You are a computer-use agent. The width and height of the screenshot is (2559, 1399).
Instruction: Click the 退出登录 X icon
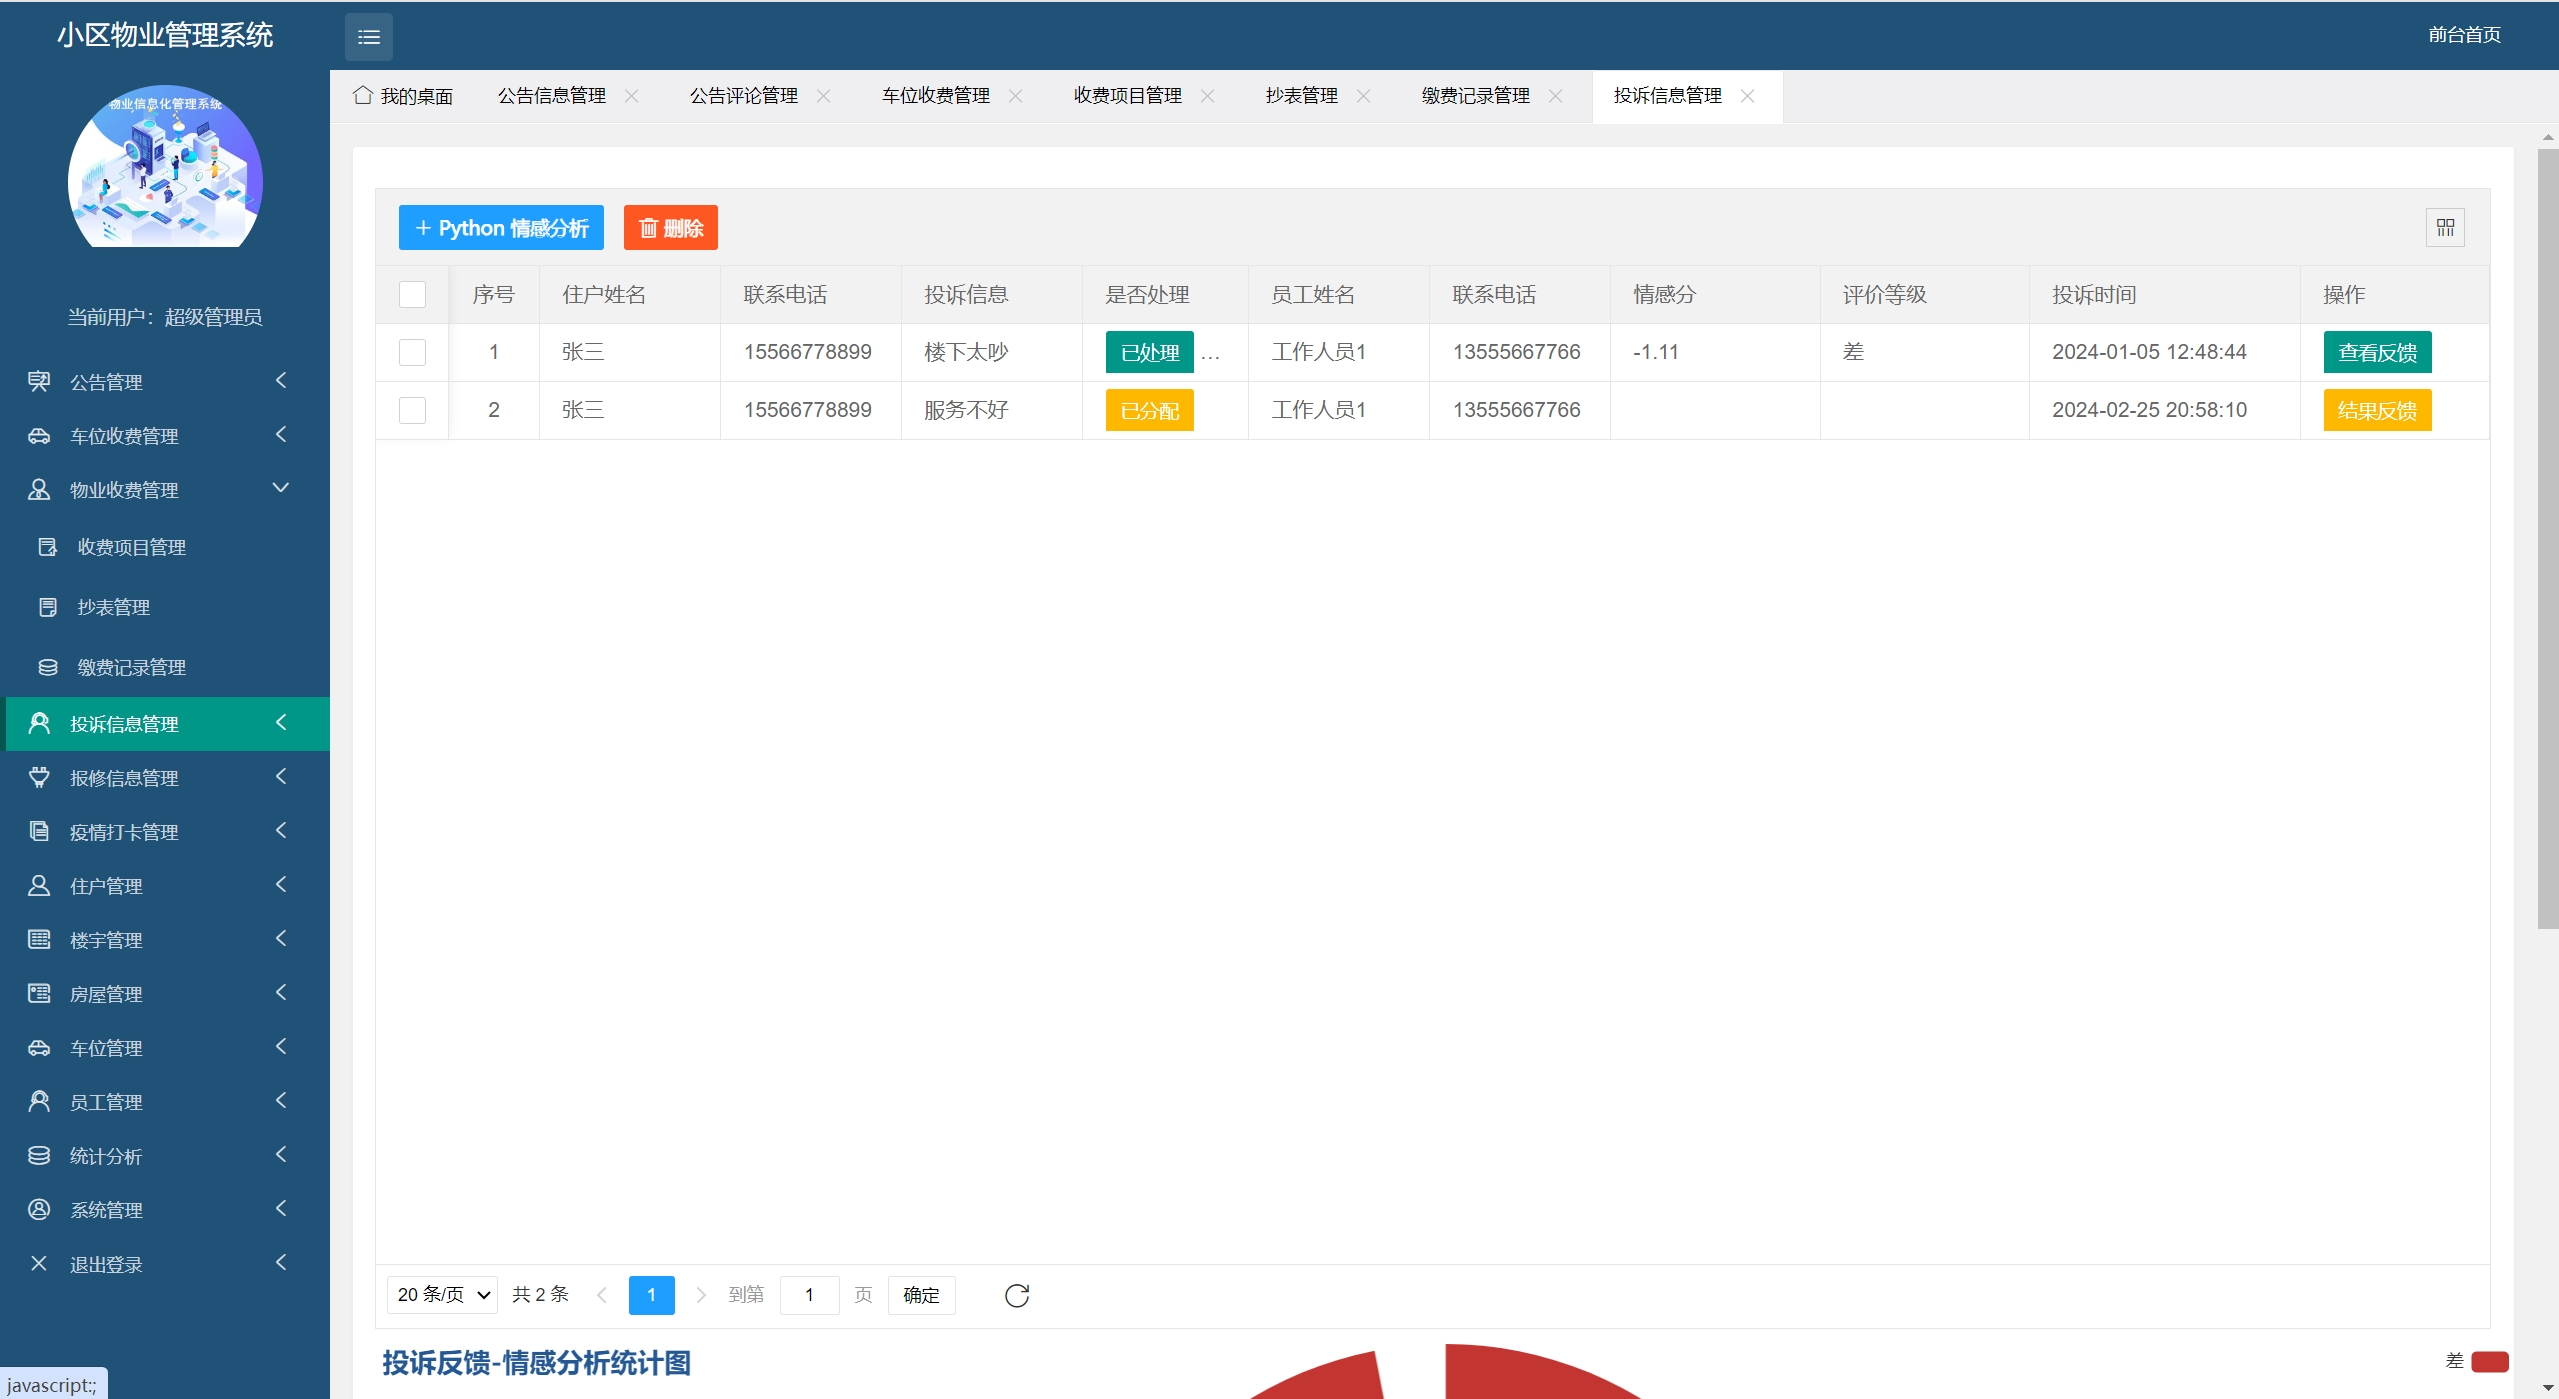pos(39,1263)
